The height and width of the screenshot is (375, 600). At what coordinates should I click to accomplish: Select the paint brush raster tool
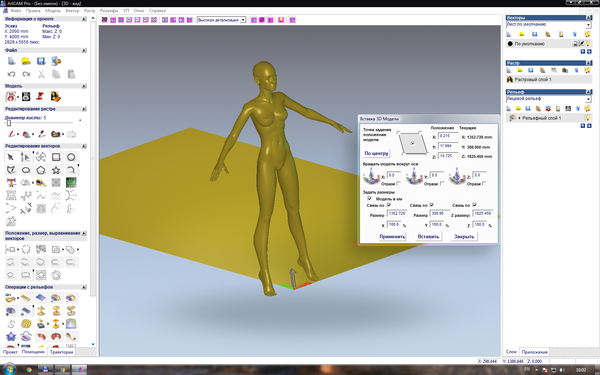click(x=11, y=134)
